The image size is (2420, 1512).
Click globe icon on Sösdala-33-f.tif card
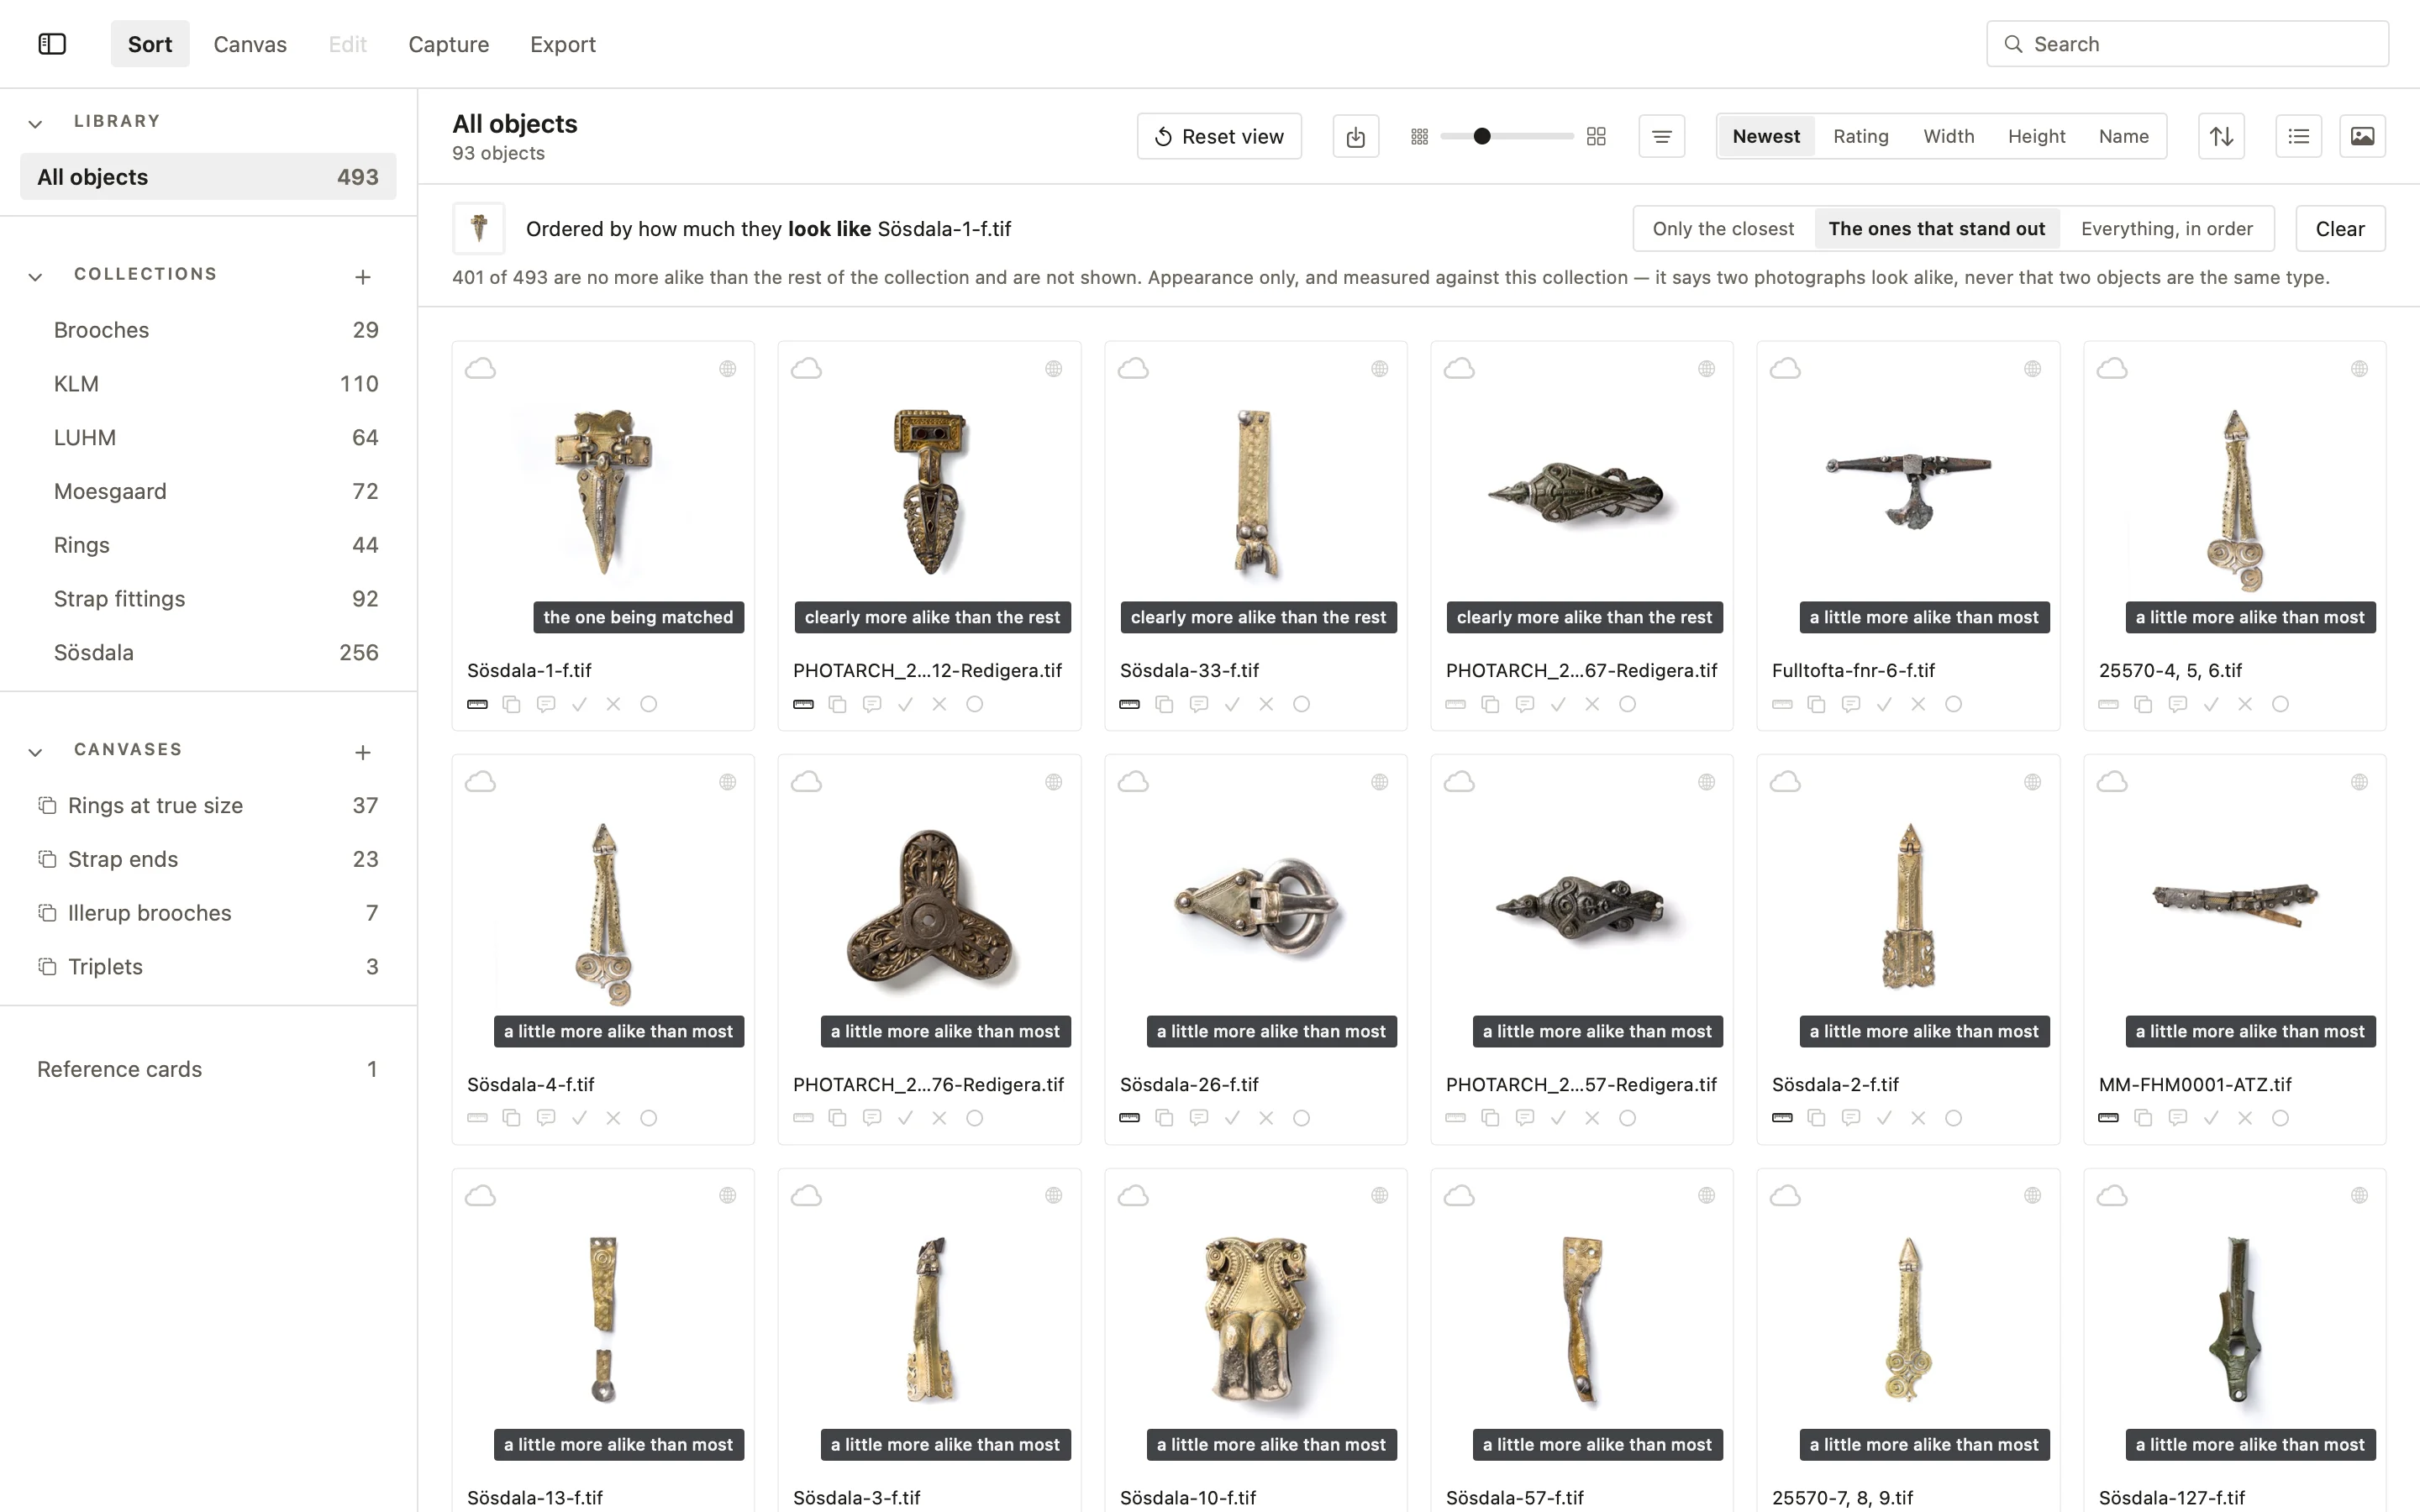pos(1379,369)
